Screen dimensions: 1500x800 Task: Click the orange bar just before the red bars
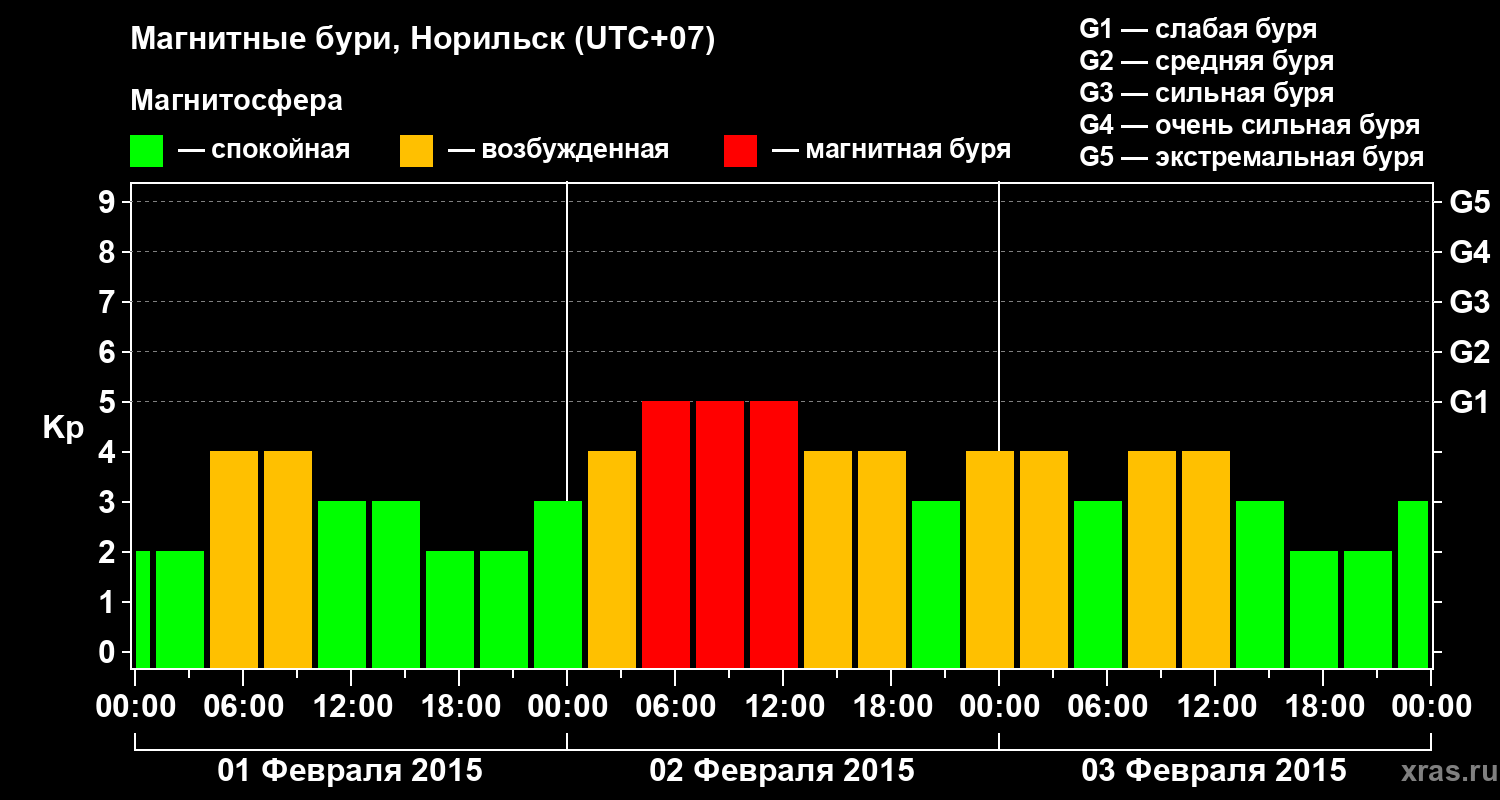[612, 559]
